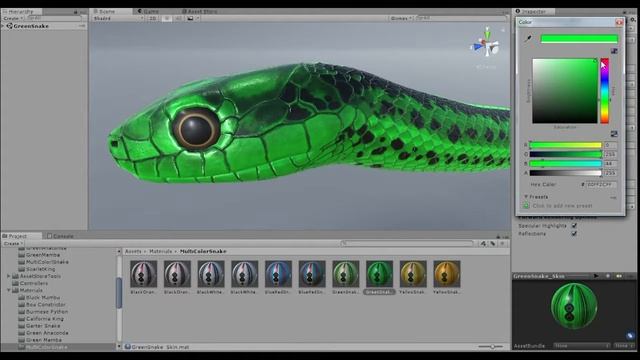Pick a color with the eyedropper tool
Screen dimensions: 640x360
click(x=528, y=39)
